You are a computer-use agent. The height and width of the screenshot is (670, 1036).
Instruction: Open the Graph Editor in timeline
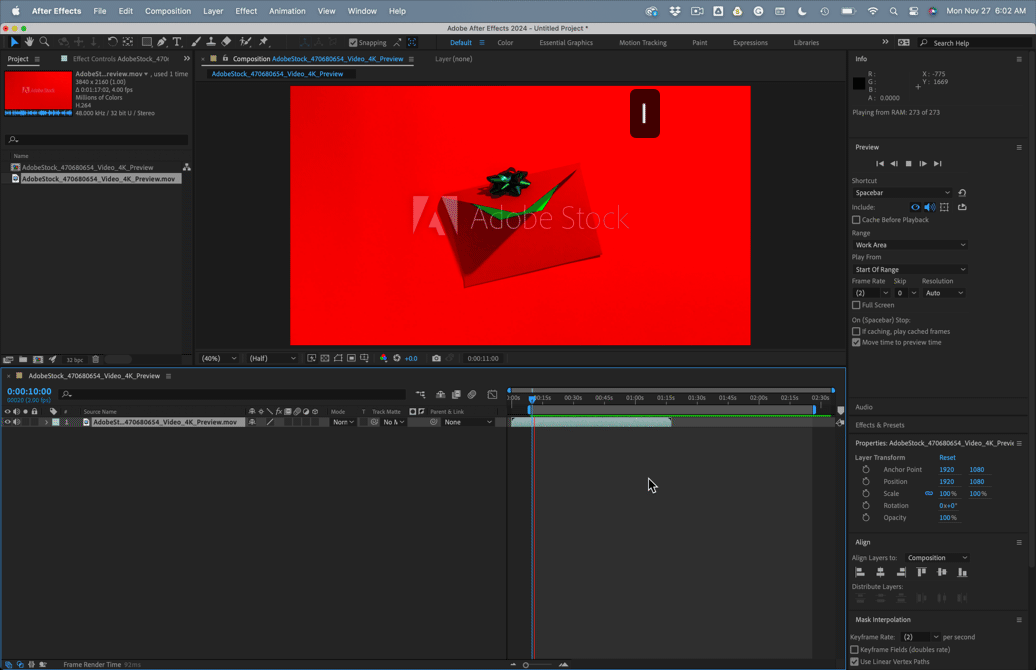pyautogui.click(x=492, y=394)
